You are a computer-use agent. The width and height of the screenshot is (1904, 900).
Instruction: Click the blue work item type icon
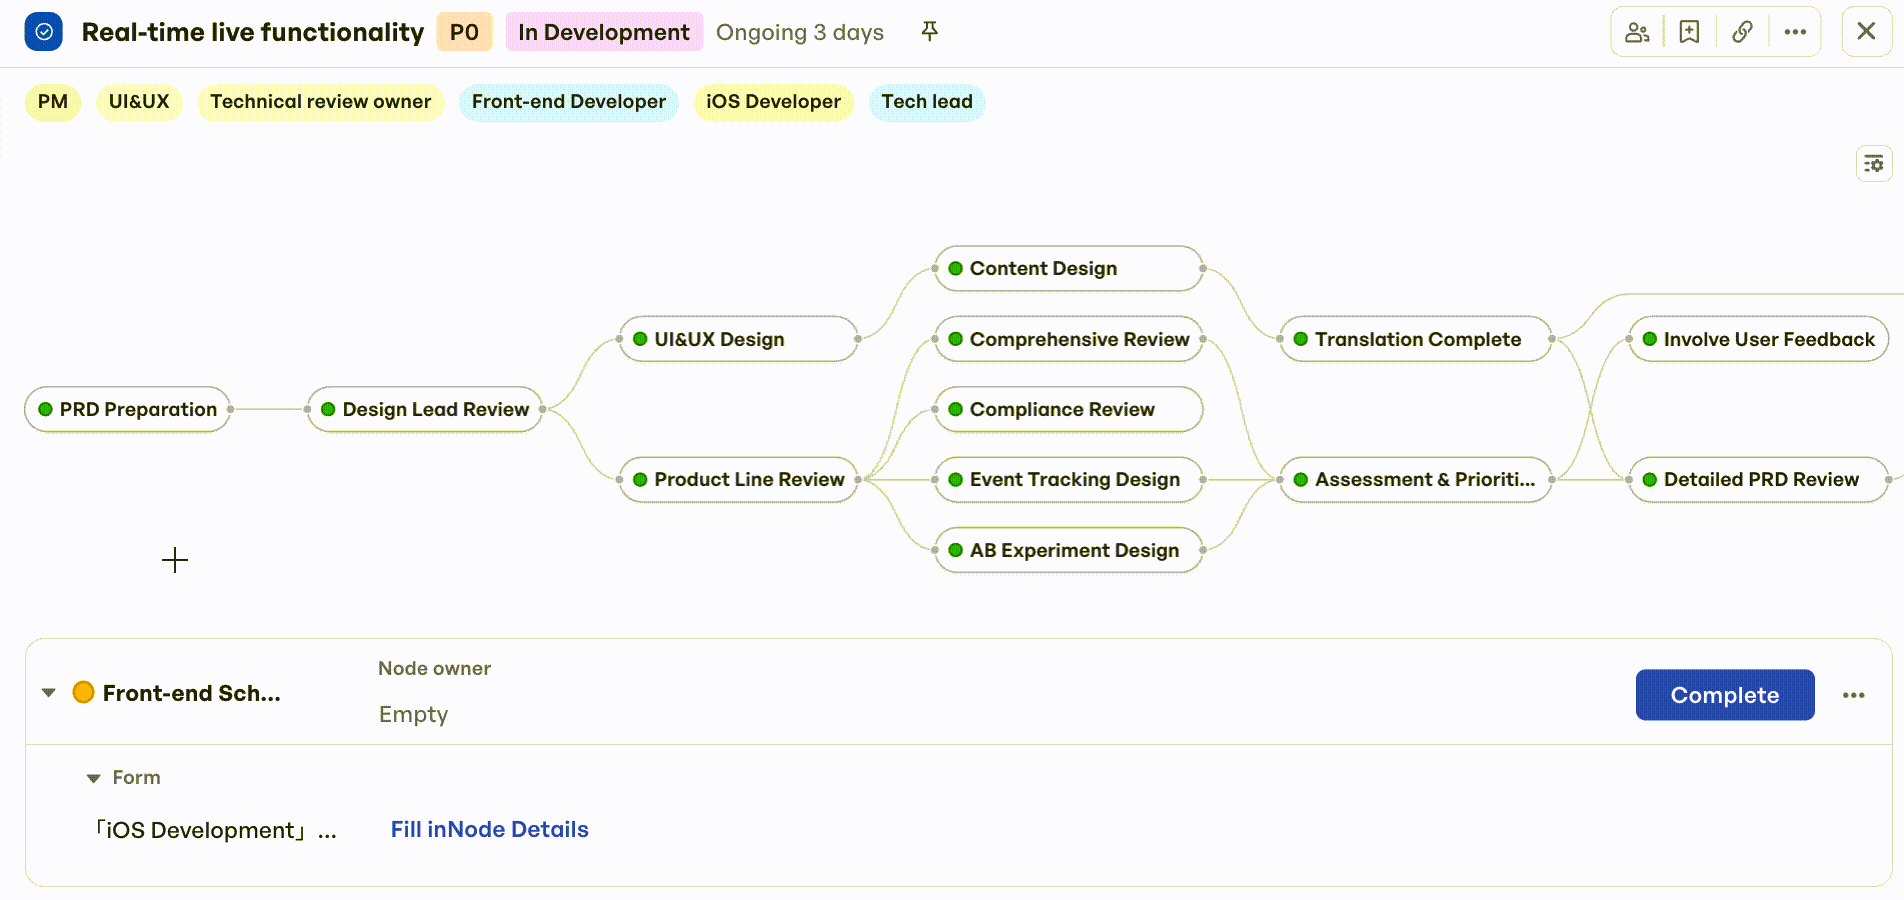click(x=44, y=32)
